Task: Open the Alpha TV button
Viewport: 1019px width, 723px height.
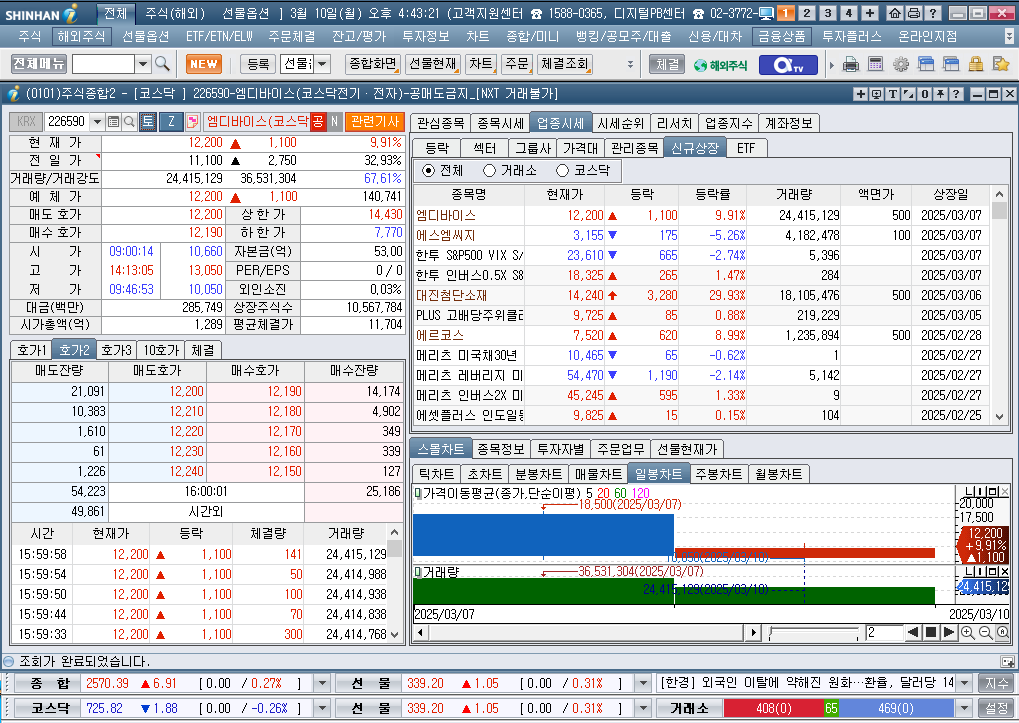Action: pyautogui.click(x=788, y=64)
